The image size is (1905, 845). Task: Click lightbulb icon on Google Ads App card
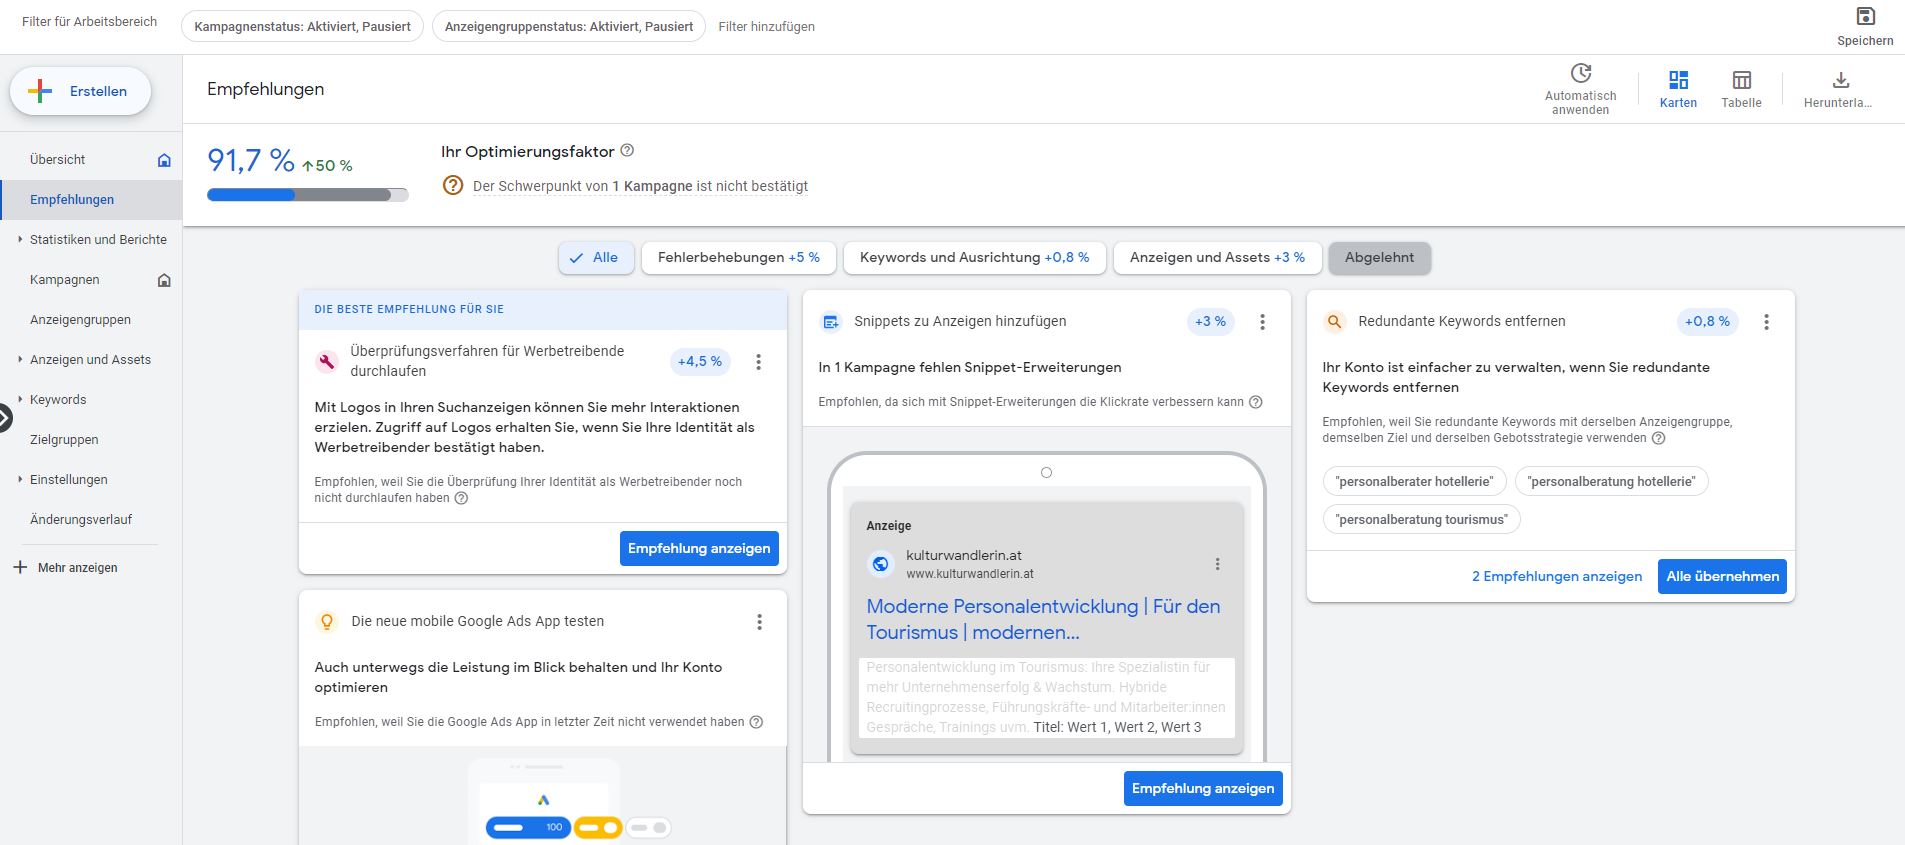(x=326, y=622)
